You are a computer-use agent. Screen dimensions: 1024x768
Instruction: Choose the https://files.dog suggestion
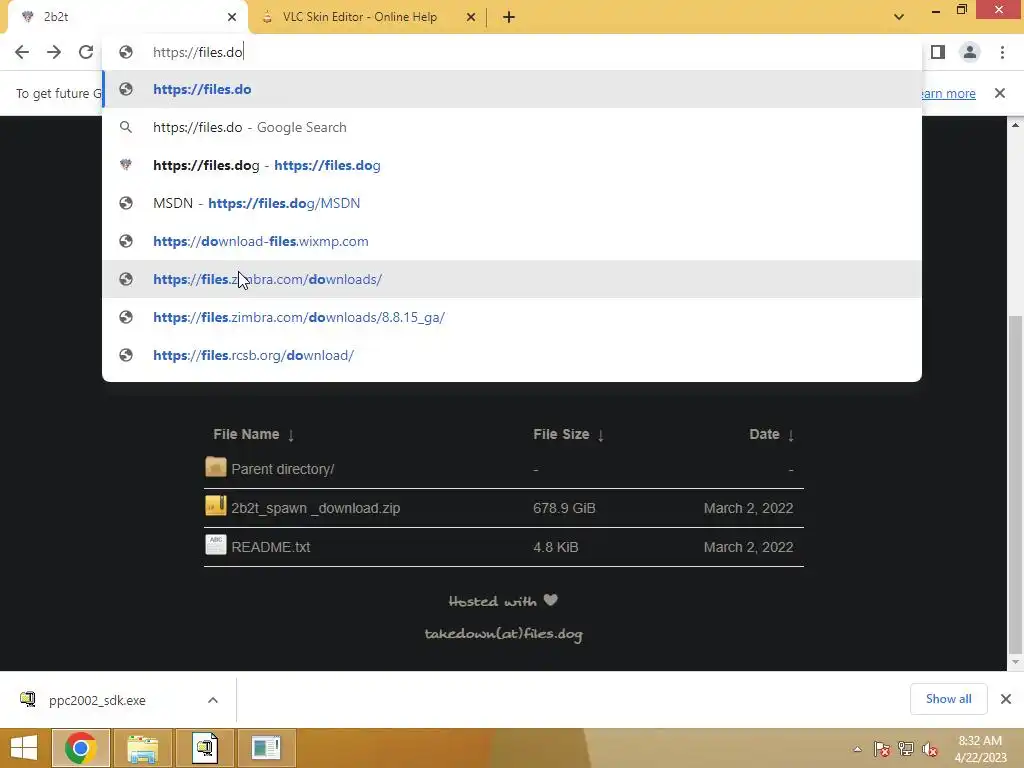pos(513,165)
